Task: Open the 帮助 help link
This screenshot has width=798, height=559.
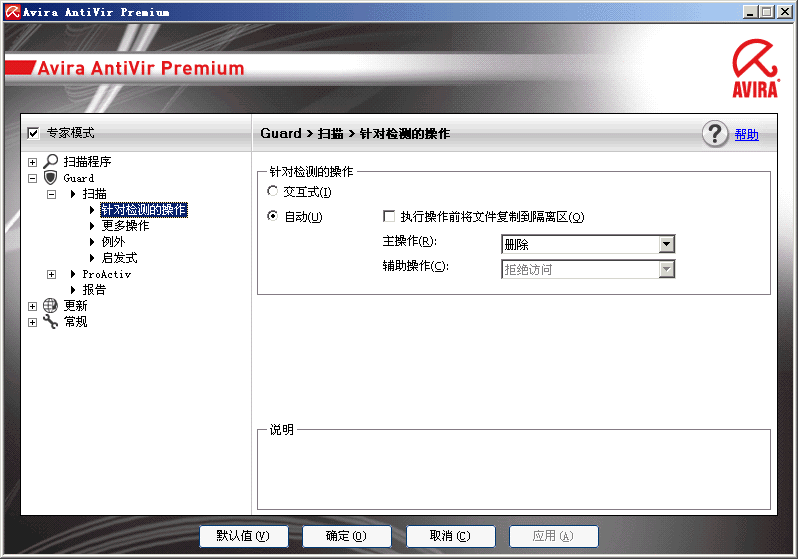Action: (747, 134)
